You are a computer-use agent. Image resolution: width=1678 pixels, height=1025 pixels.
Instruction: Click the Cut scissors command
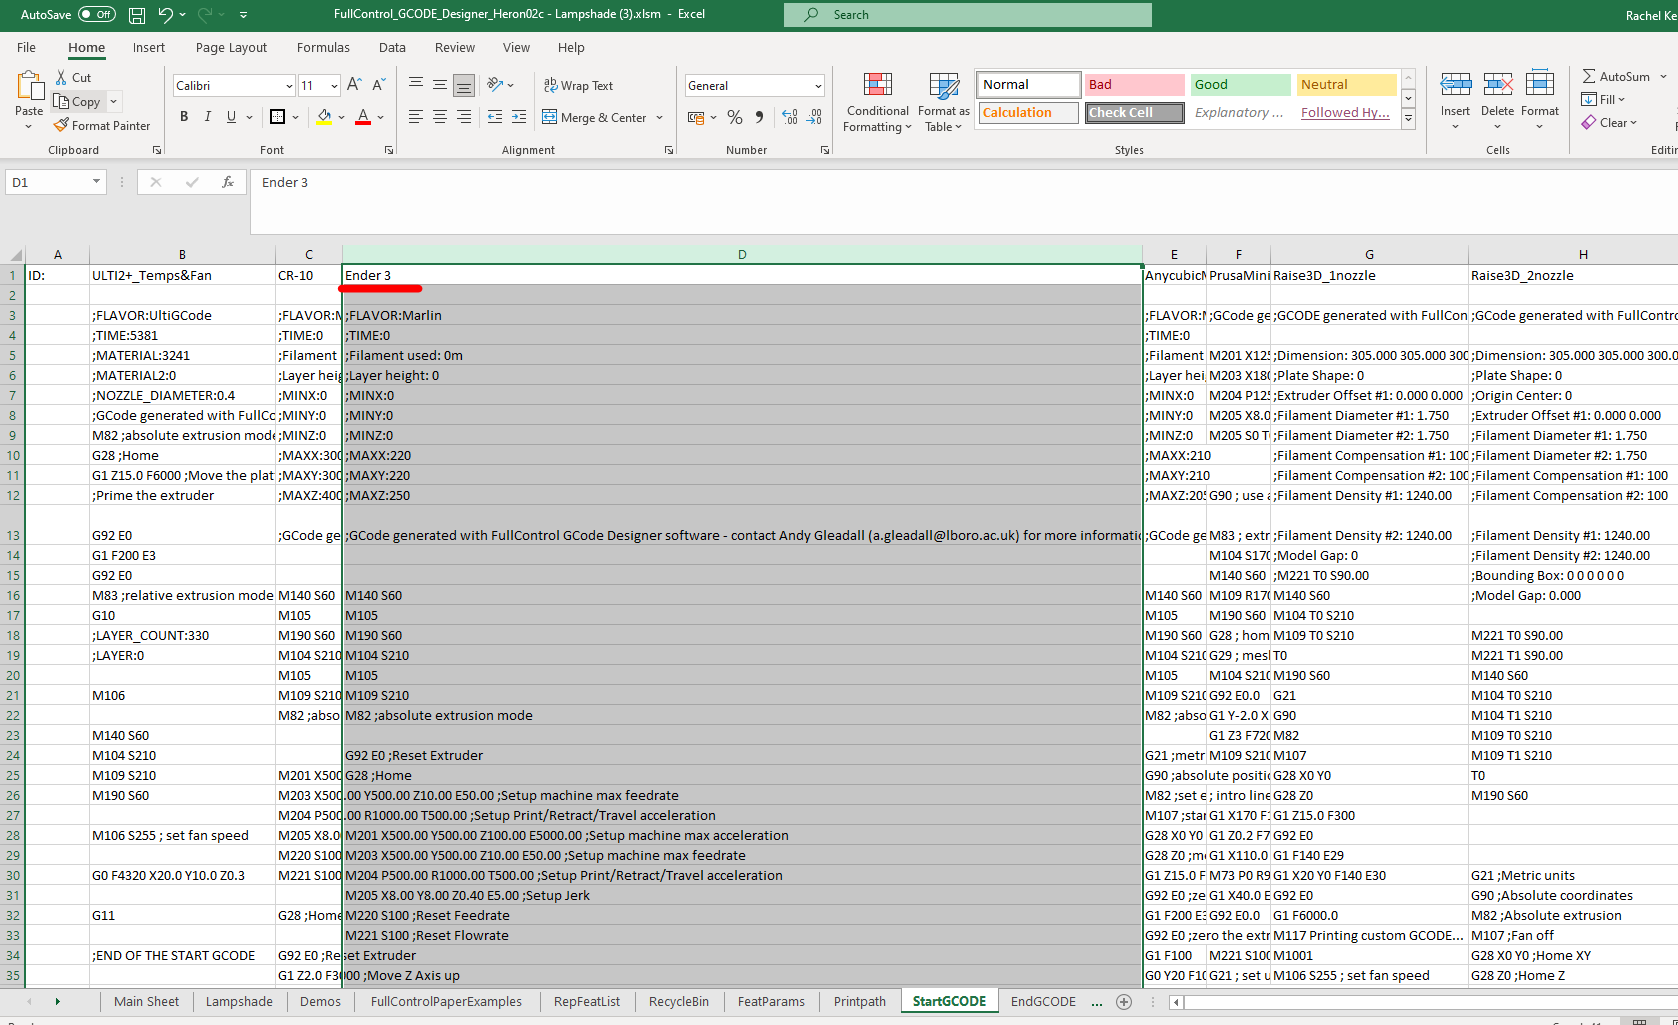click(x=73, y=77)
